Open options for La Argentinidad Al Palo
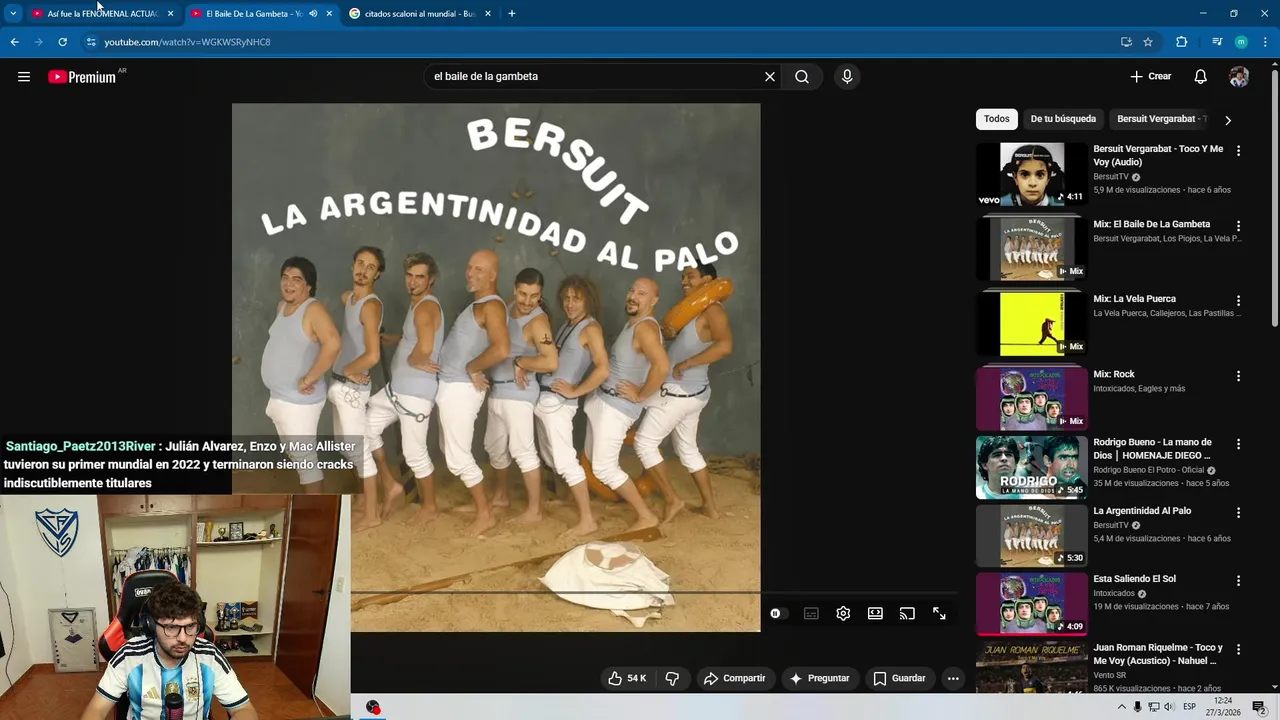This screenshot has height=720, width=1280. click(x=1238, y=513)
